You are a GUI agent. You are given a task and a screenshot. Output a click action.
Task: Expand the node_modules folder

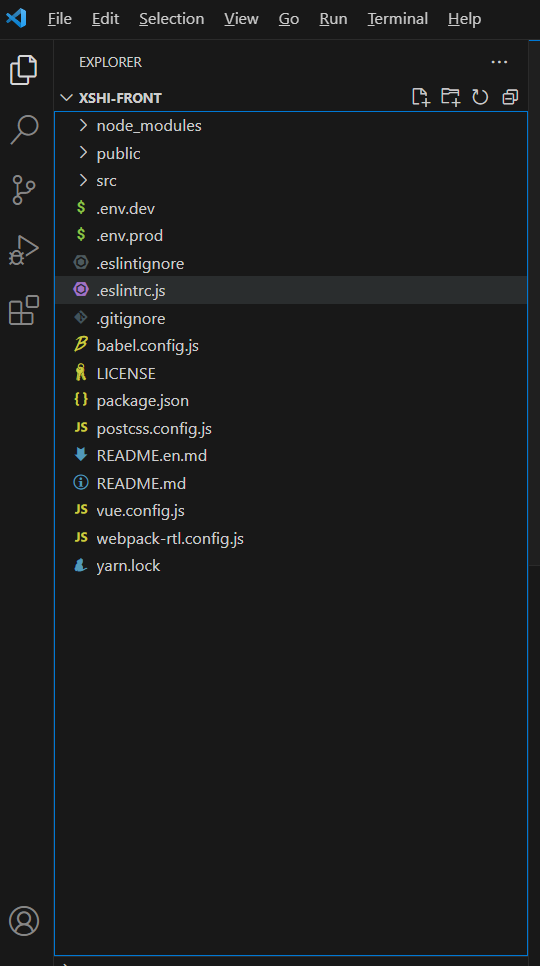point(291,126)
